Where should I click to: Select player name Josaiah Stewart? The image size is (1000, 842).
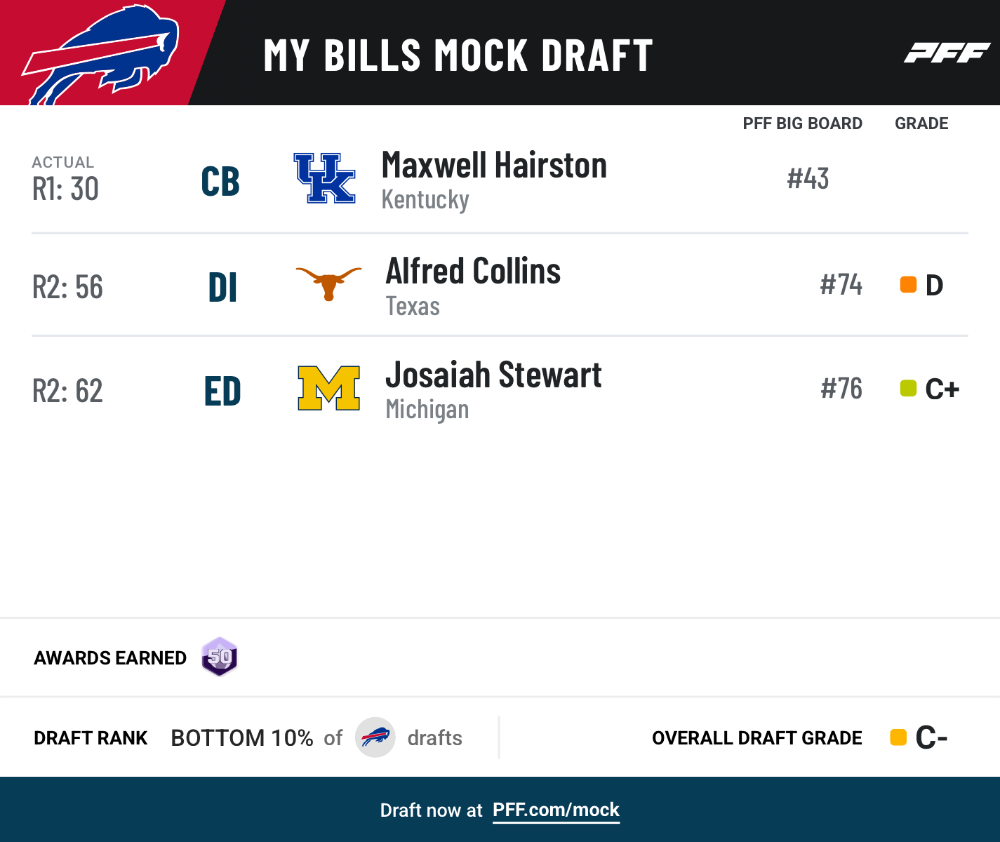pyautogui.click(x=493, y=374)
